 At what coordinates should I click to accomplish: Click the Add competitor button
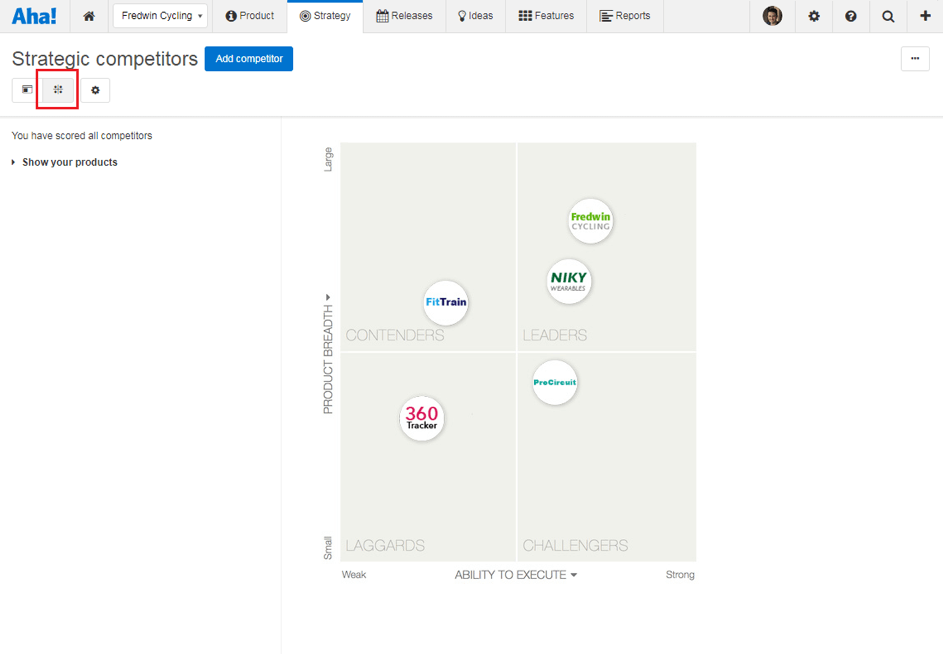[248, 59]
